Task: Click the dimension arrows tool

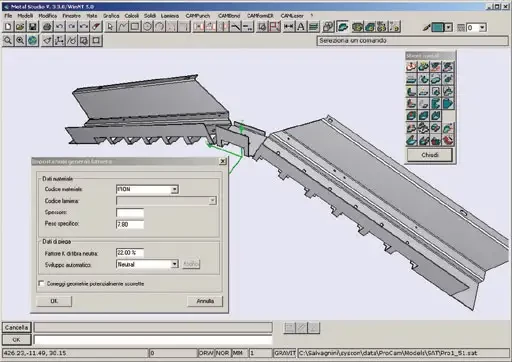Action: click(289, 27)
